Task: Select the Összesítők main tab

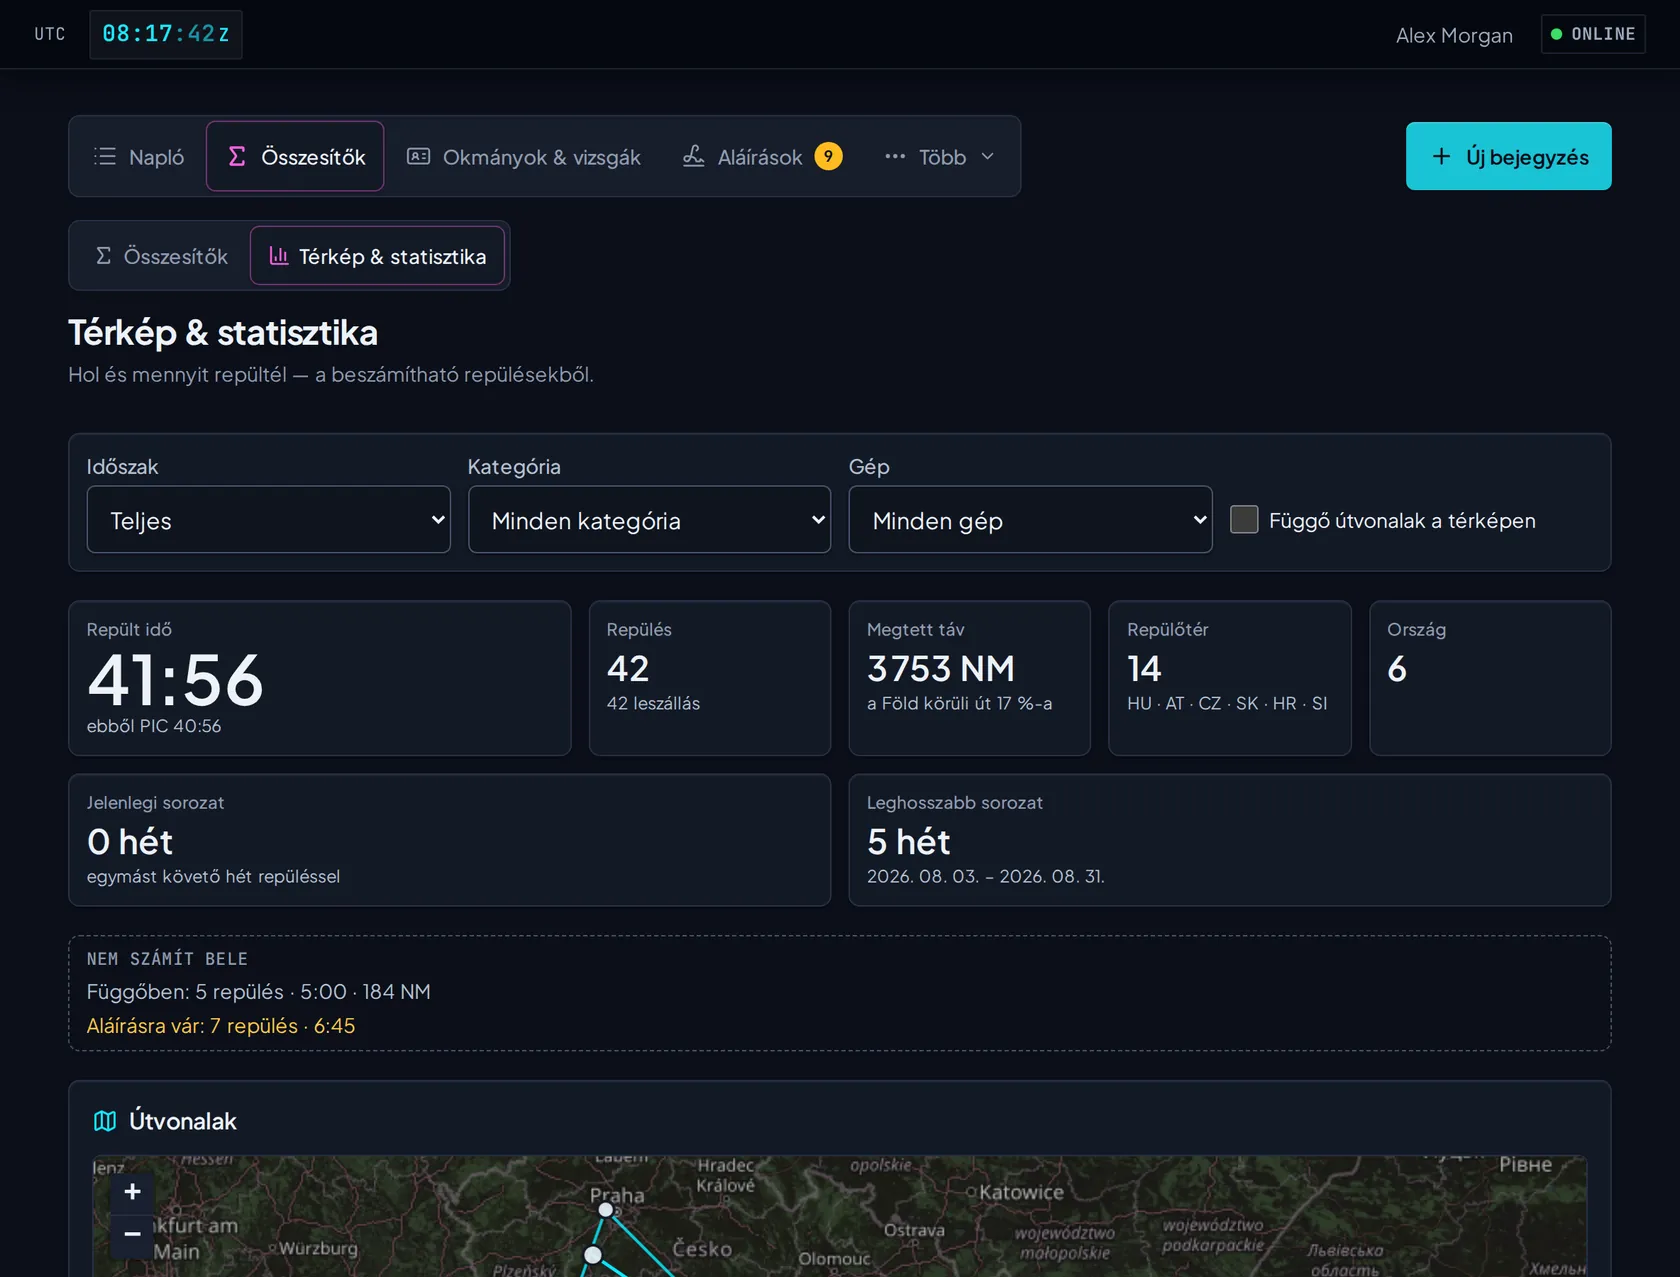Action: pyautogui.click(x=295, y=157)
